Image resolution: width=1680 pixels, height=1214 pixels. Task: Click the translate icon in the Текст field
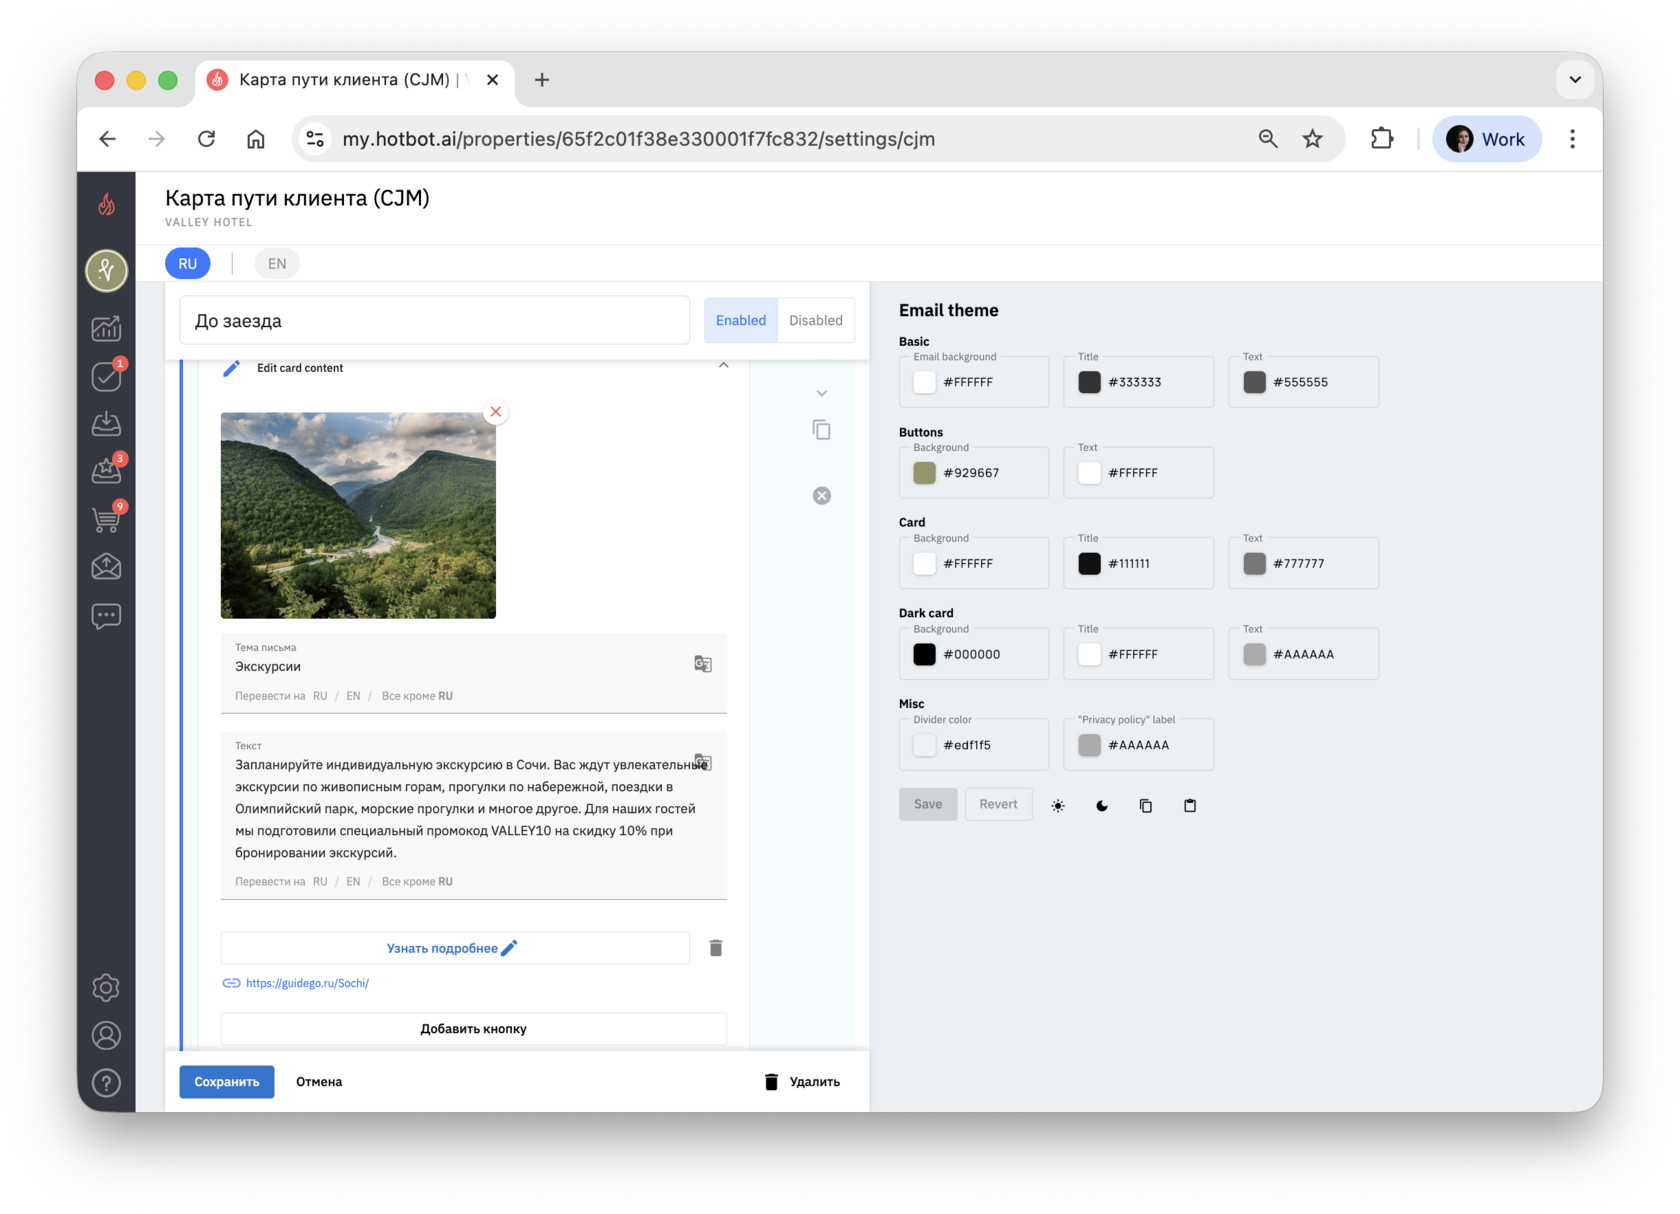pyautogui.click(x=703, y=762)
